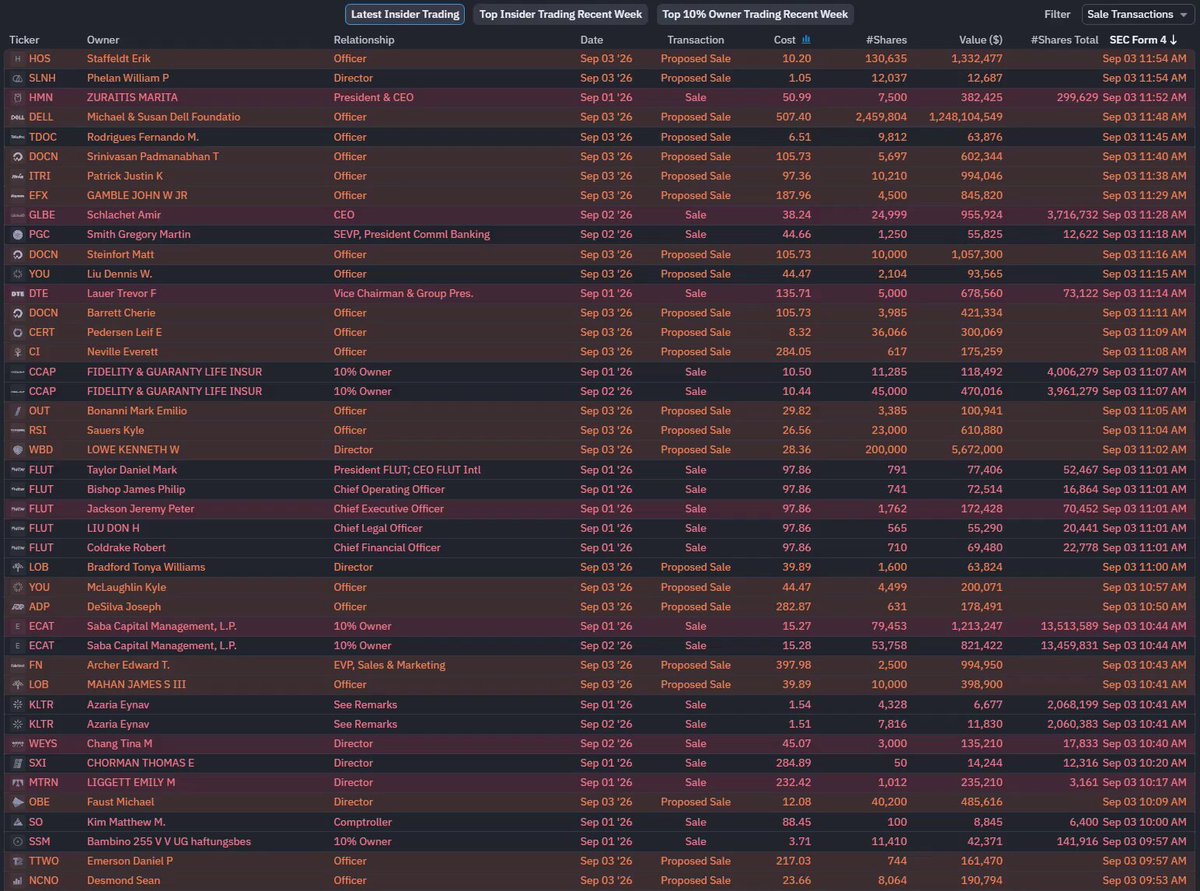Sort the table by SEC Form 4 column
The width and height of the screenshot is (1200, 891).
(x=1143, y=40)
